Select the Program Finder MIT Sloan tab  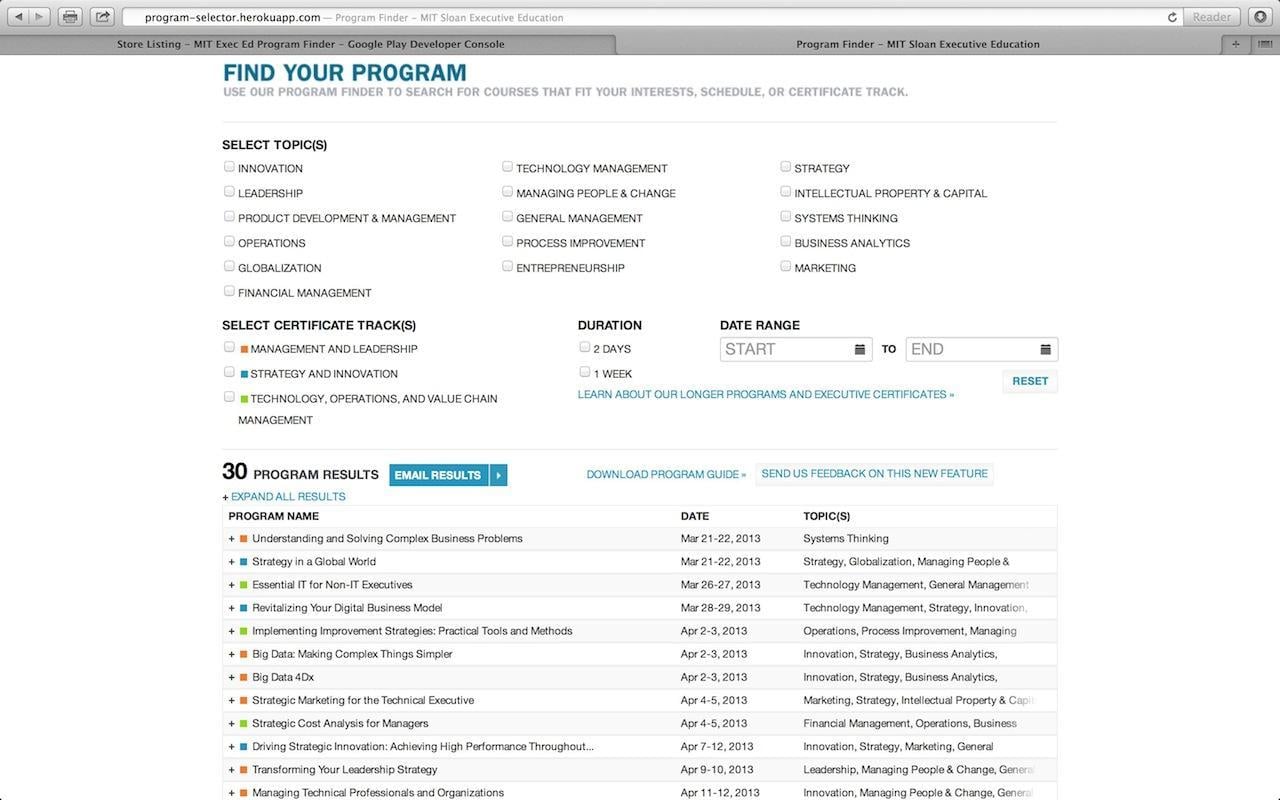(918, 44)
